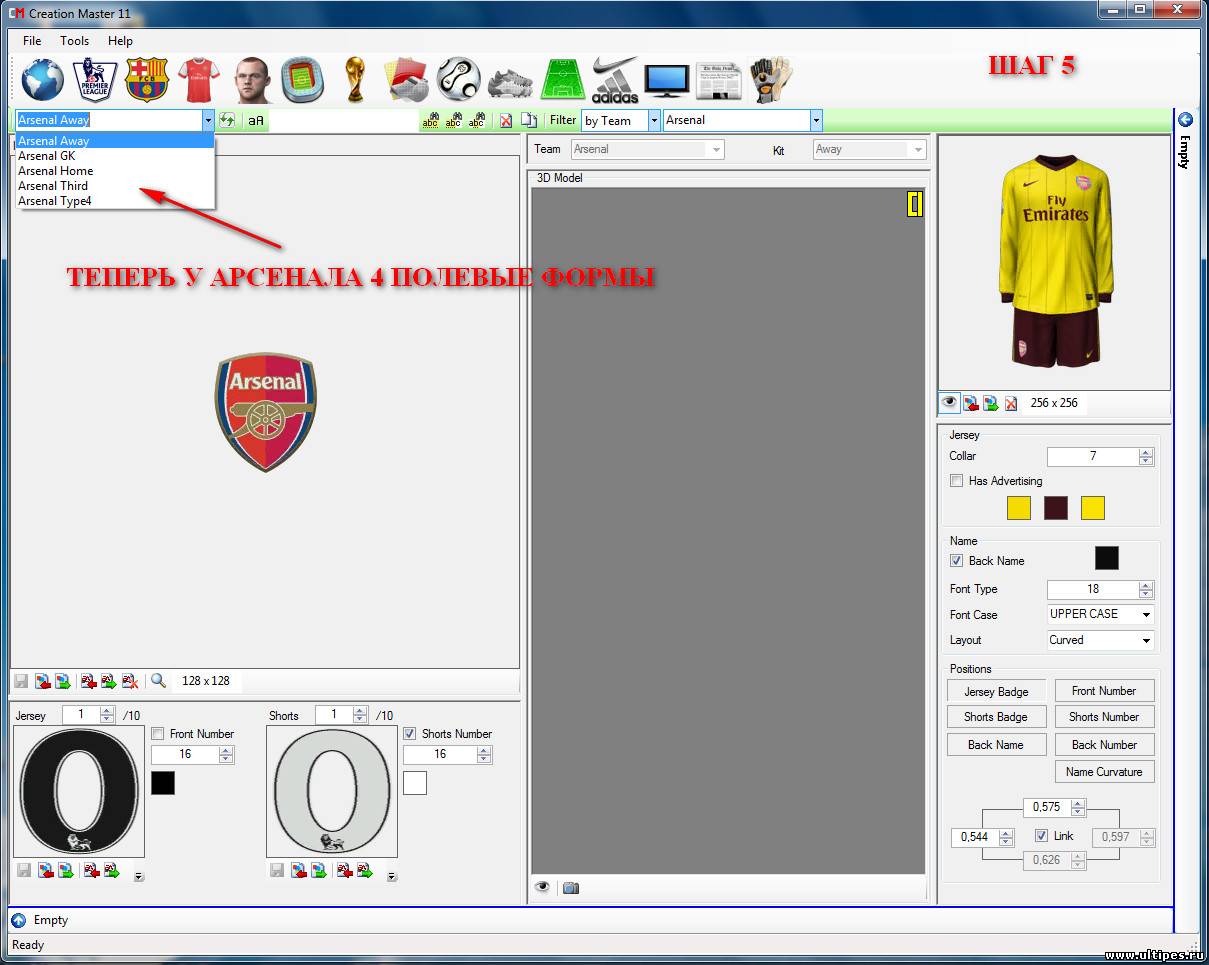Image resolution: width=1209 pixels, height=965 pixels.
Task: Uncheck the Shorts Number checkbox
Action: coord(410,734)
